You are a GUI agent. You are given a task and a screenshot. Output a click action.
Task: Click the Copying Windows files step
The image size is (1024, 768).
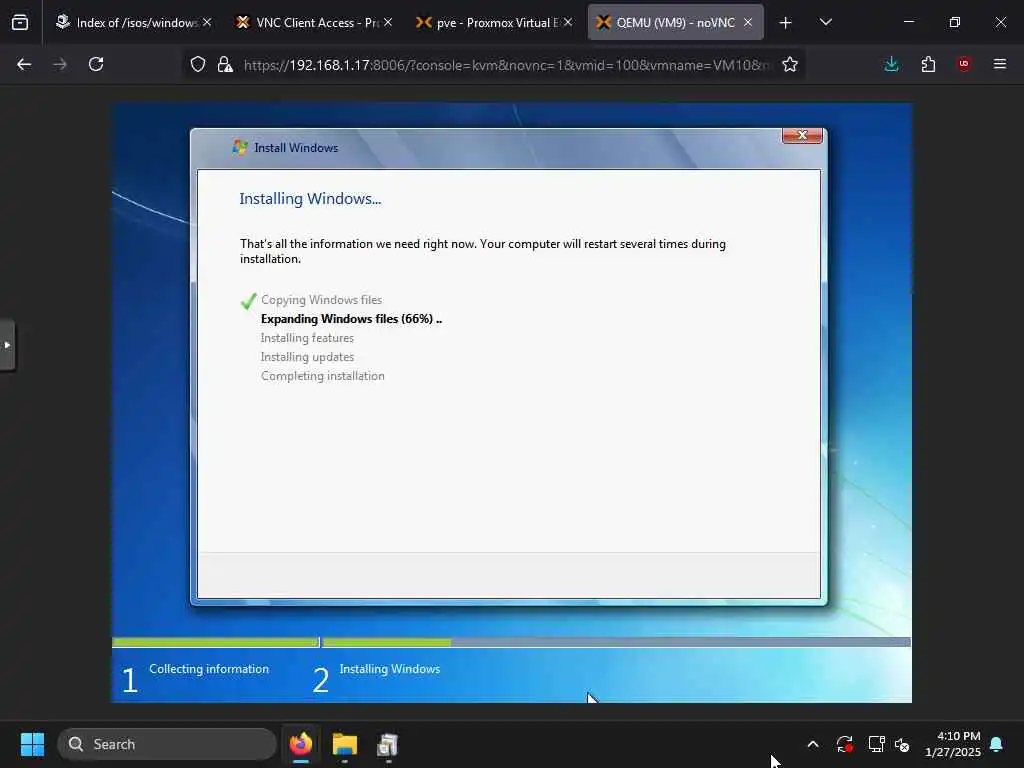pos(321,300)
